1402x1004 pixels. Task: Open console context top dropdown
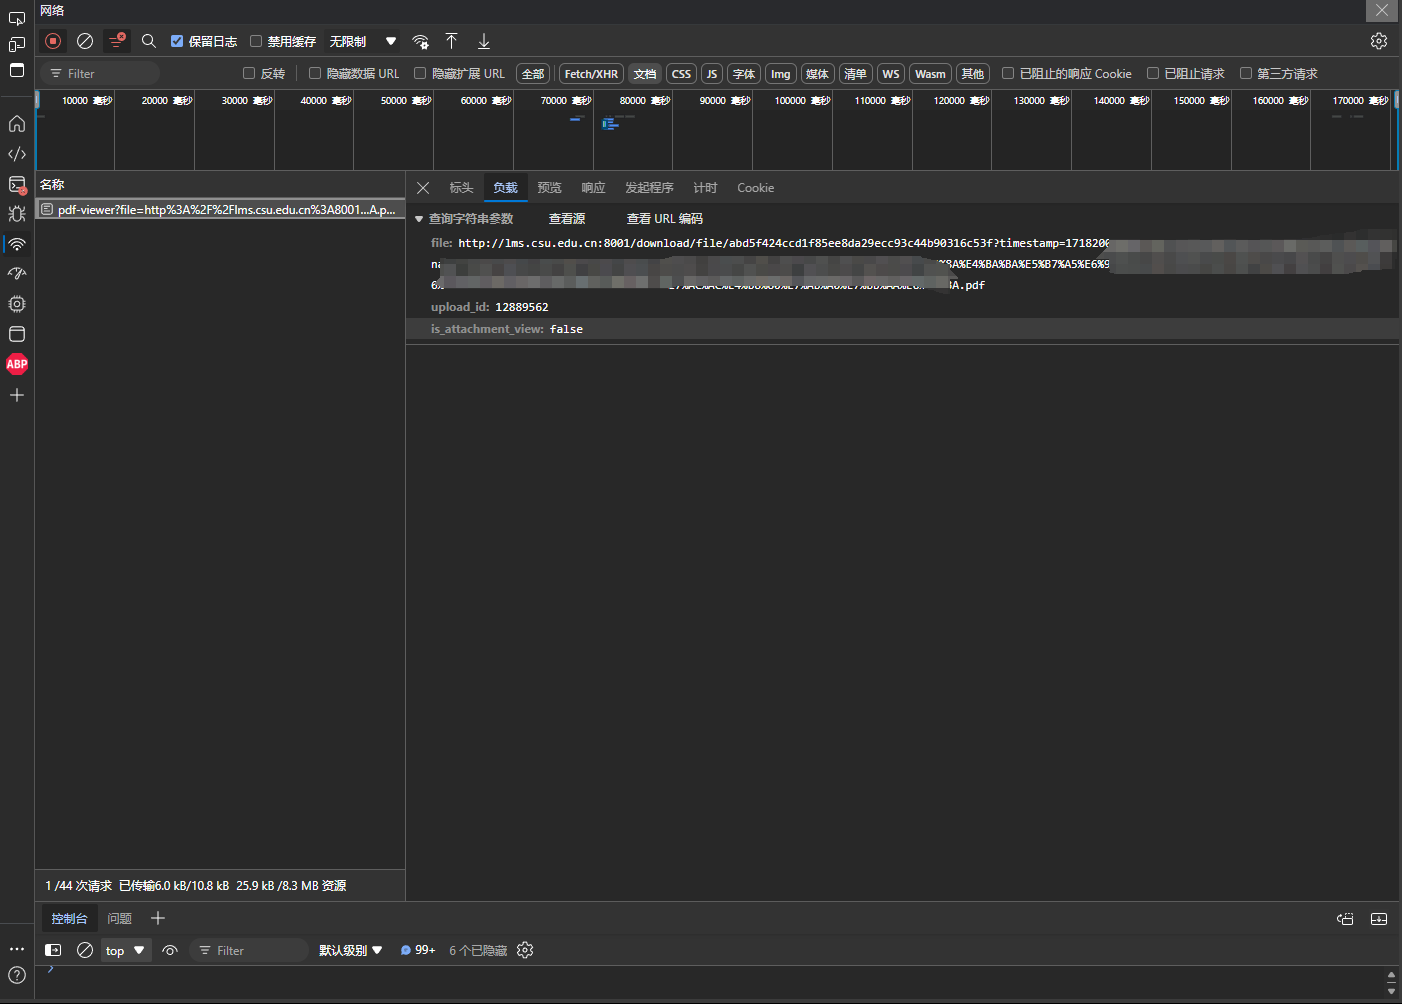click(125, 950)
